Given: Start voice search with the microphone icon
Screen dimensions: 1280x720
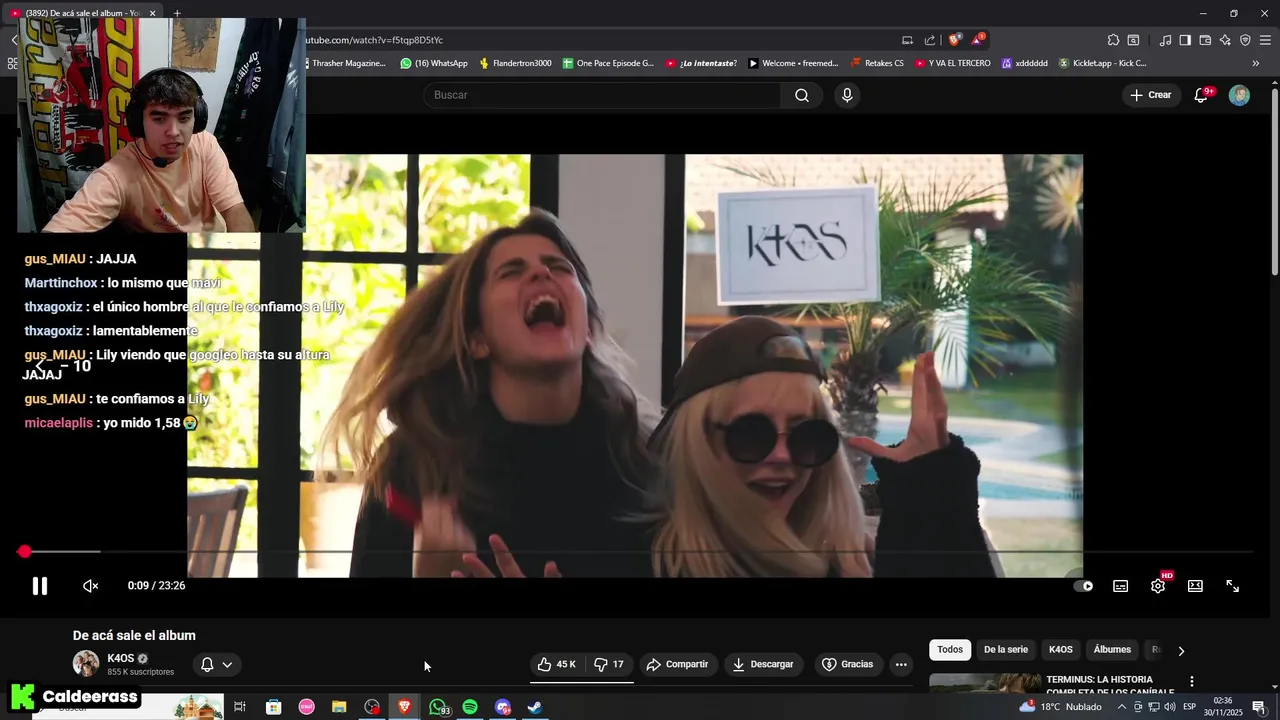Looking at the screenshot, I should click(847, 95).
